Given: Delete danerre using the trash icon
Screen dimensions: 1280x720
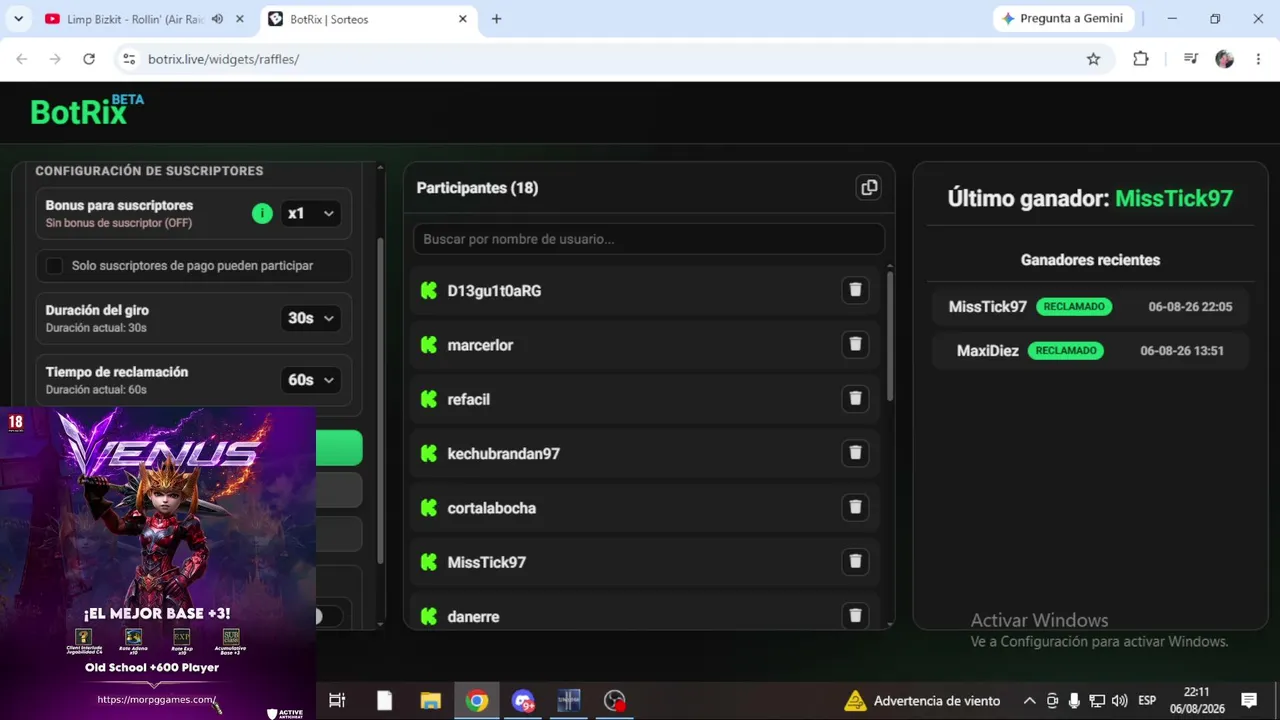Looking at the screenshot, I should pyautogui.click(x=855, y=616).
